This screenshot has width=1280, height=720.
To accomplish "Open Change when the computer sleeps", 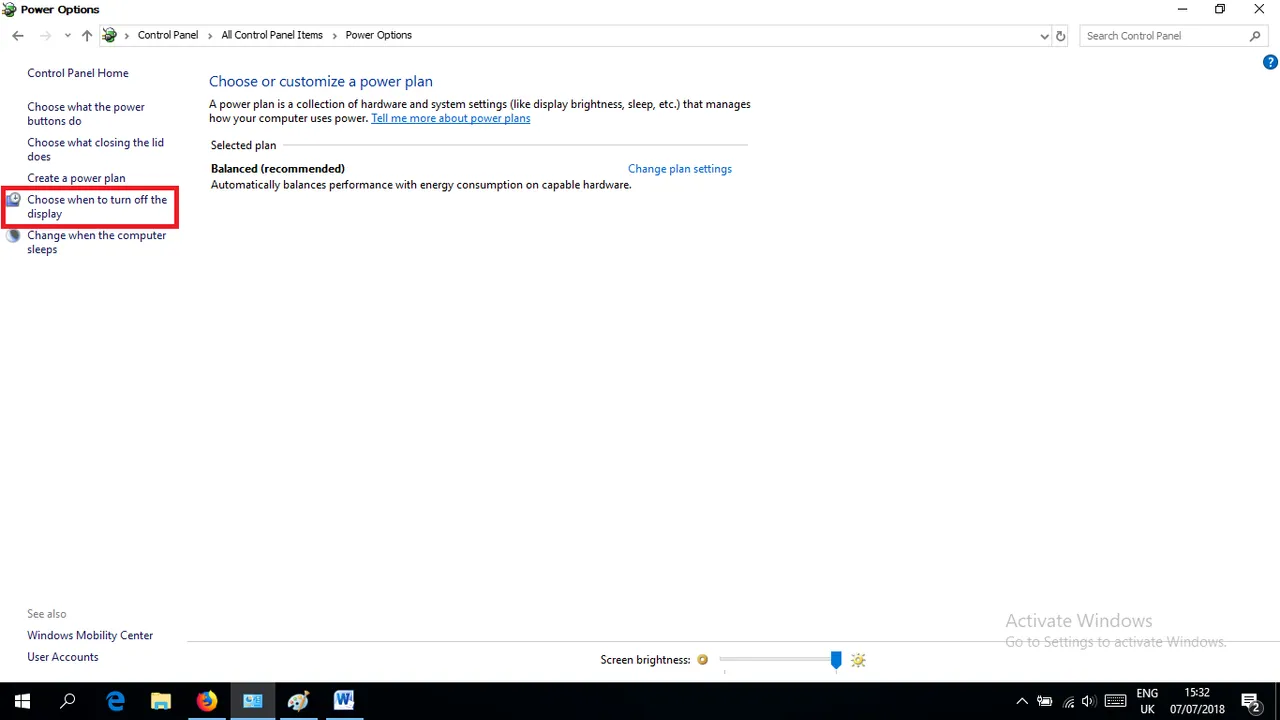I will tap(97, 243).
